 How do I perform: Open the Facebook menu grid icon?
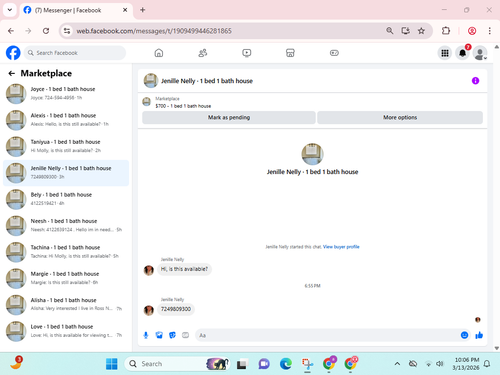click(x=445, y=53)
